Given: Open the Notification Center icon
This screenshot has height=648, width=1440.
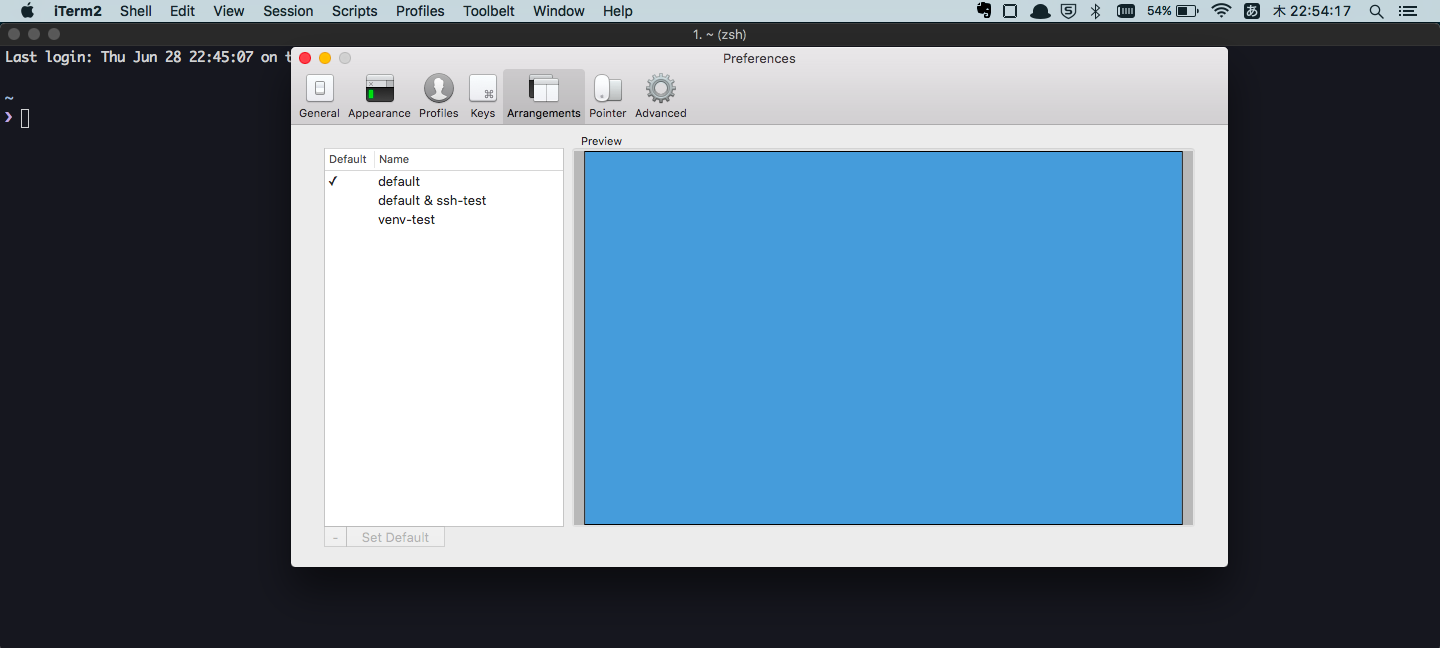Looking at the screenshot, I should [1407, 11].
